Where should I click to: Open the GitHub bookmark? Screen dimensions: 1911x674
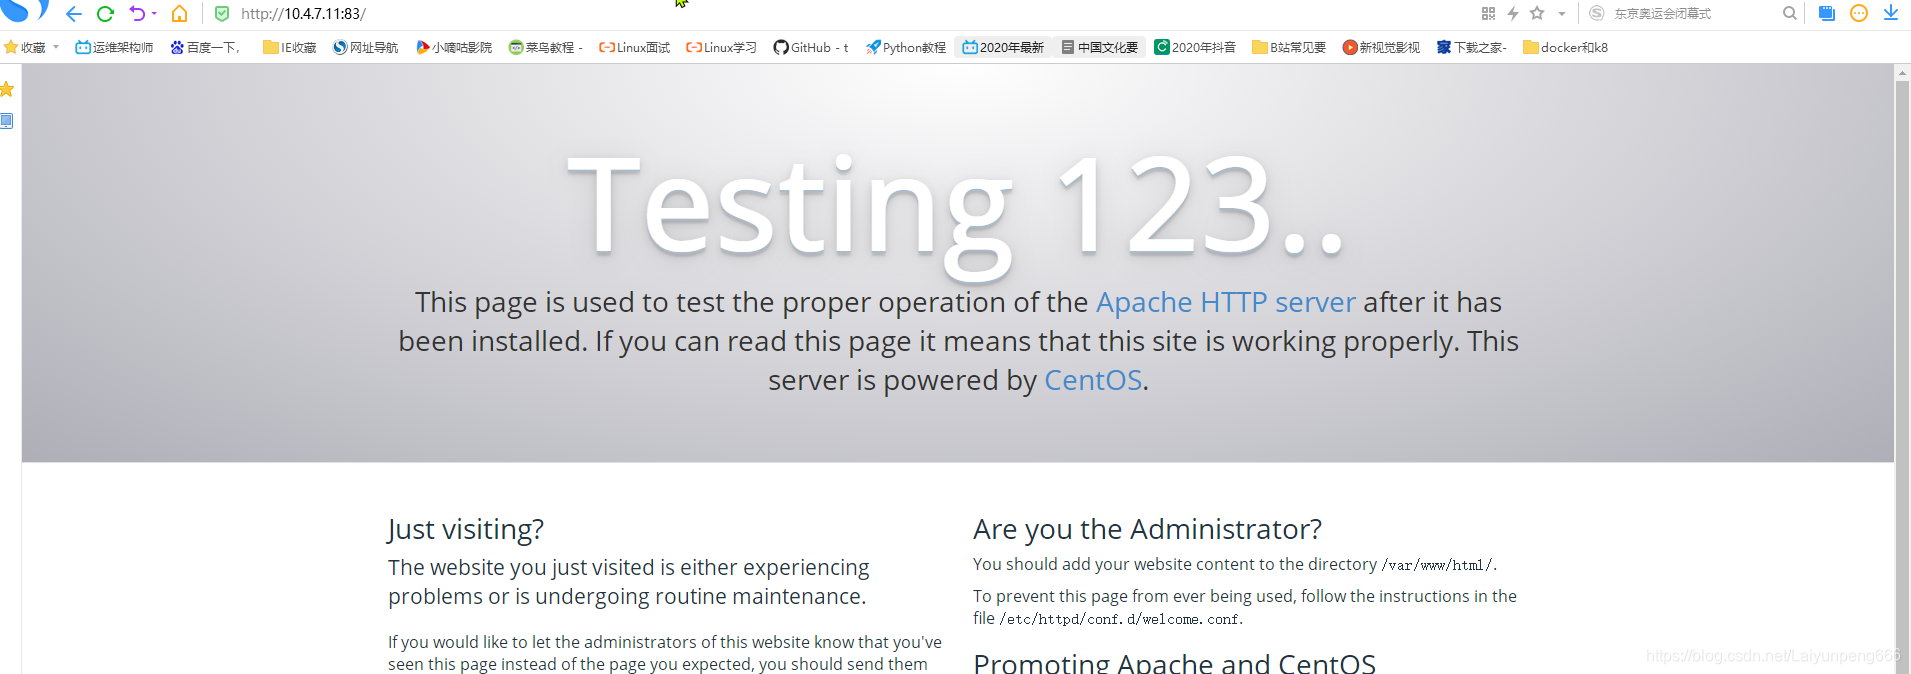click(811, 47)
